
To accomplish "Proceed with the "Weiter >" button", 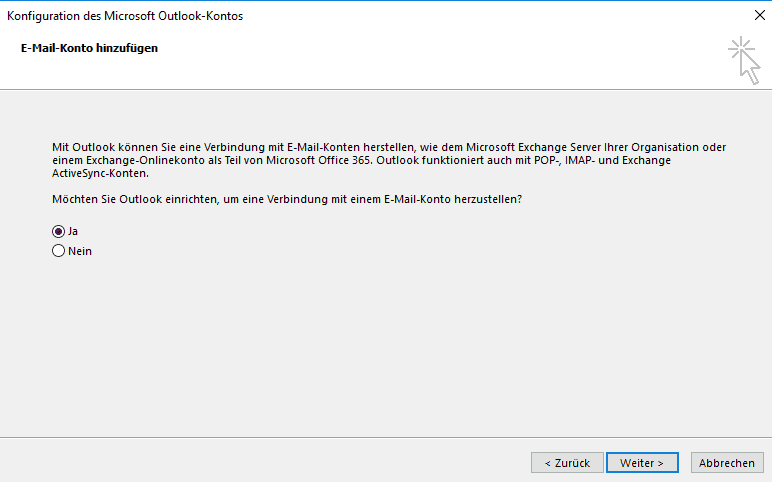I will [642, 463].
